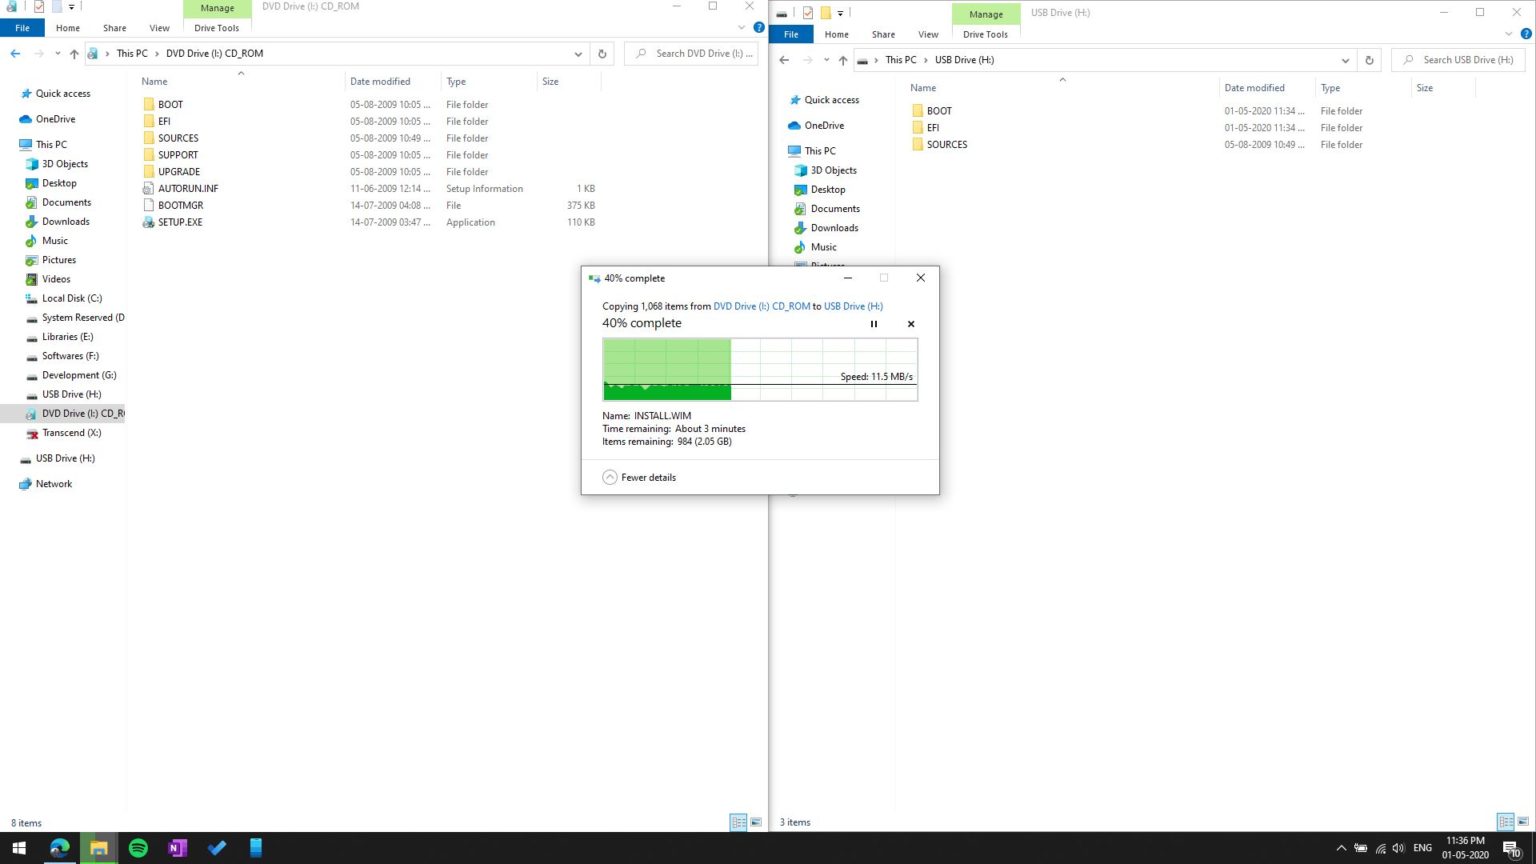Open USB Drive (H:) destination link
Screen dimensions: 1536x864
click(853, 306)
